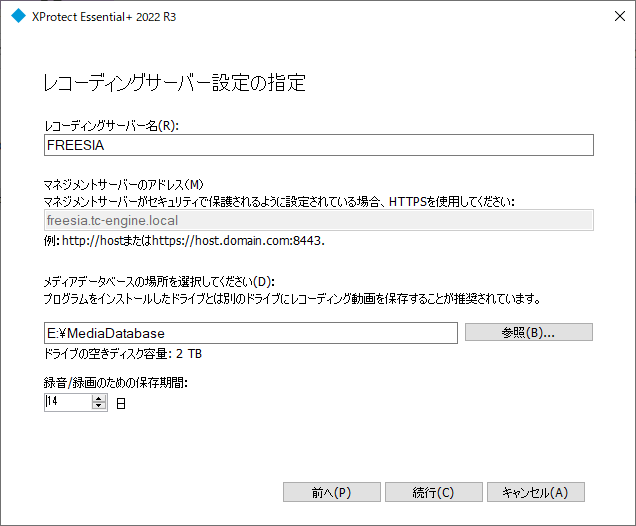This screenshot has width=636, height=526.
Task: Click label 録音/録画のための保存期間:
Action: (x=116, y=383)
